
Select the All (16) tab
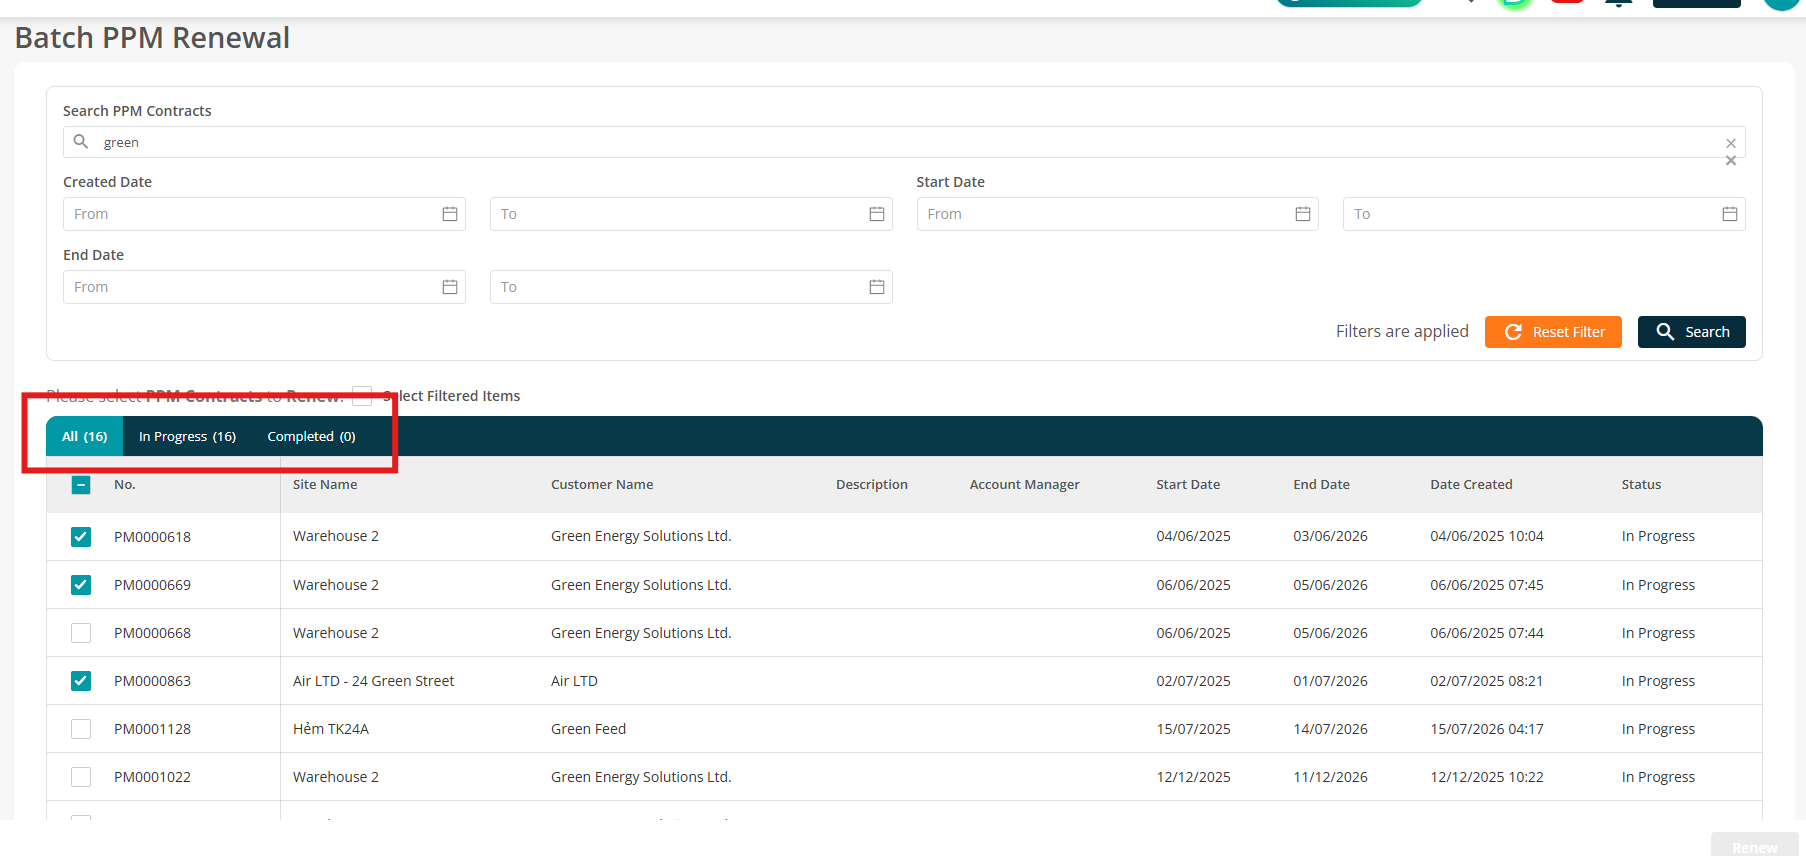85,437
